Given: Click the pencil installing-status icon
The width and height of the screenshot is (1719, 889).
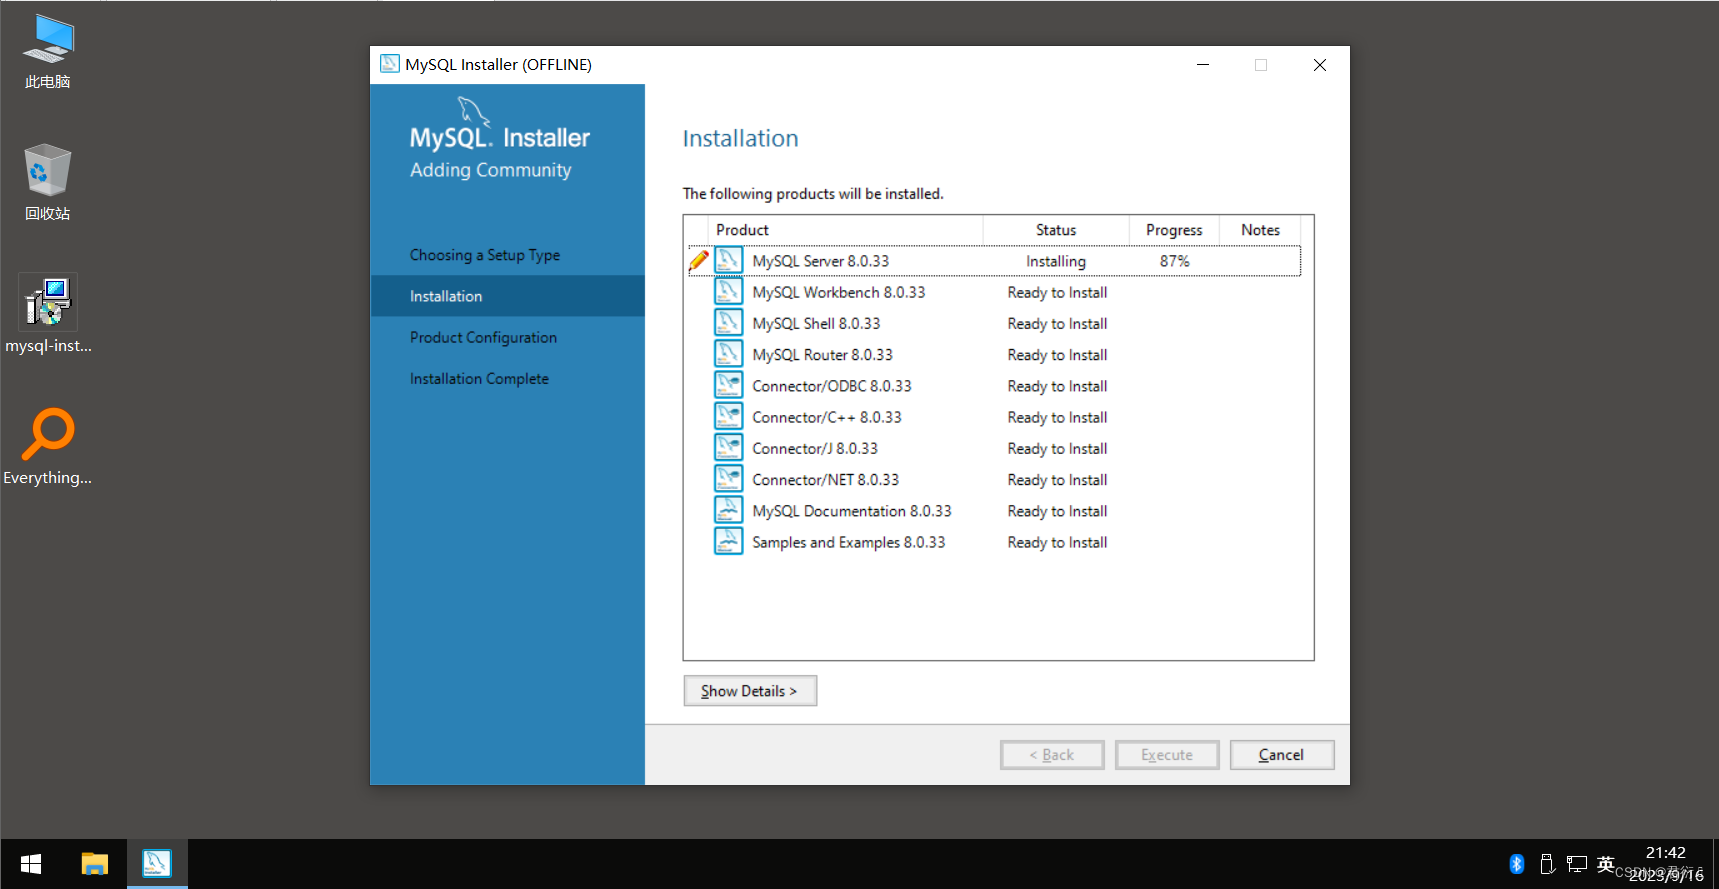Looking at the screenshot, I should tap(699, 261).
